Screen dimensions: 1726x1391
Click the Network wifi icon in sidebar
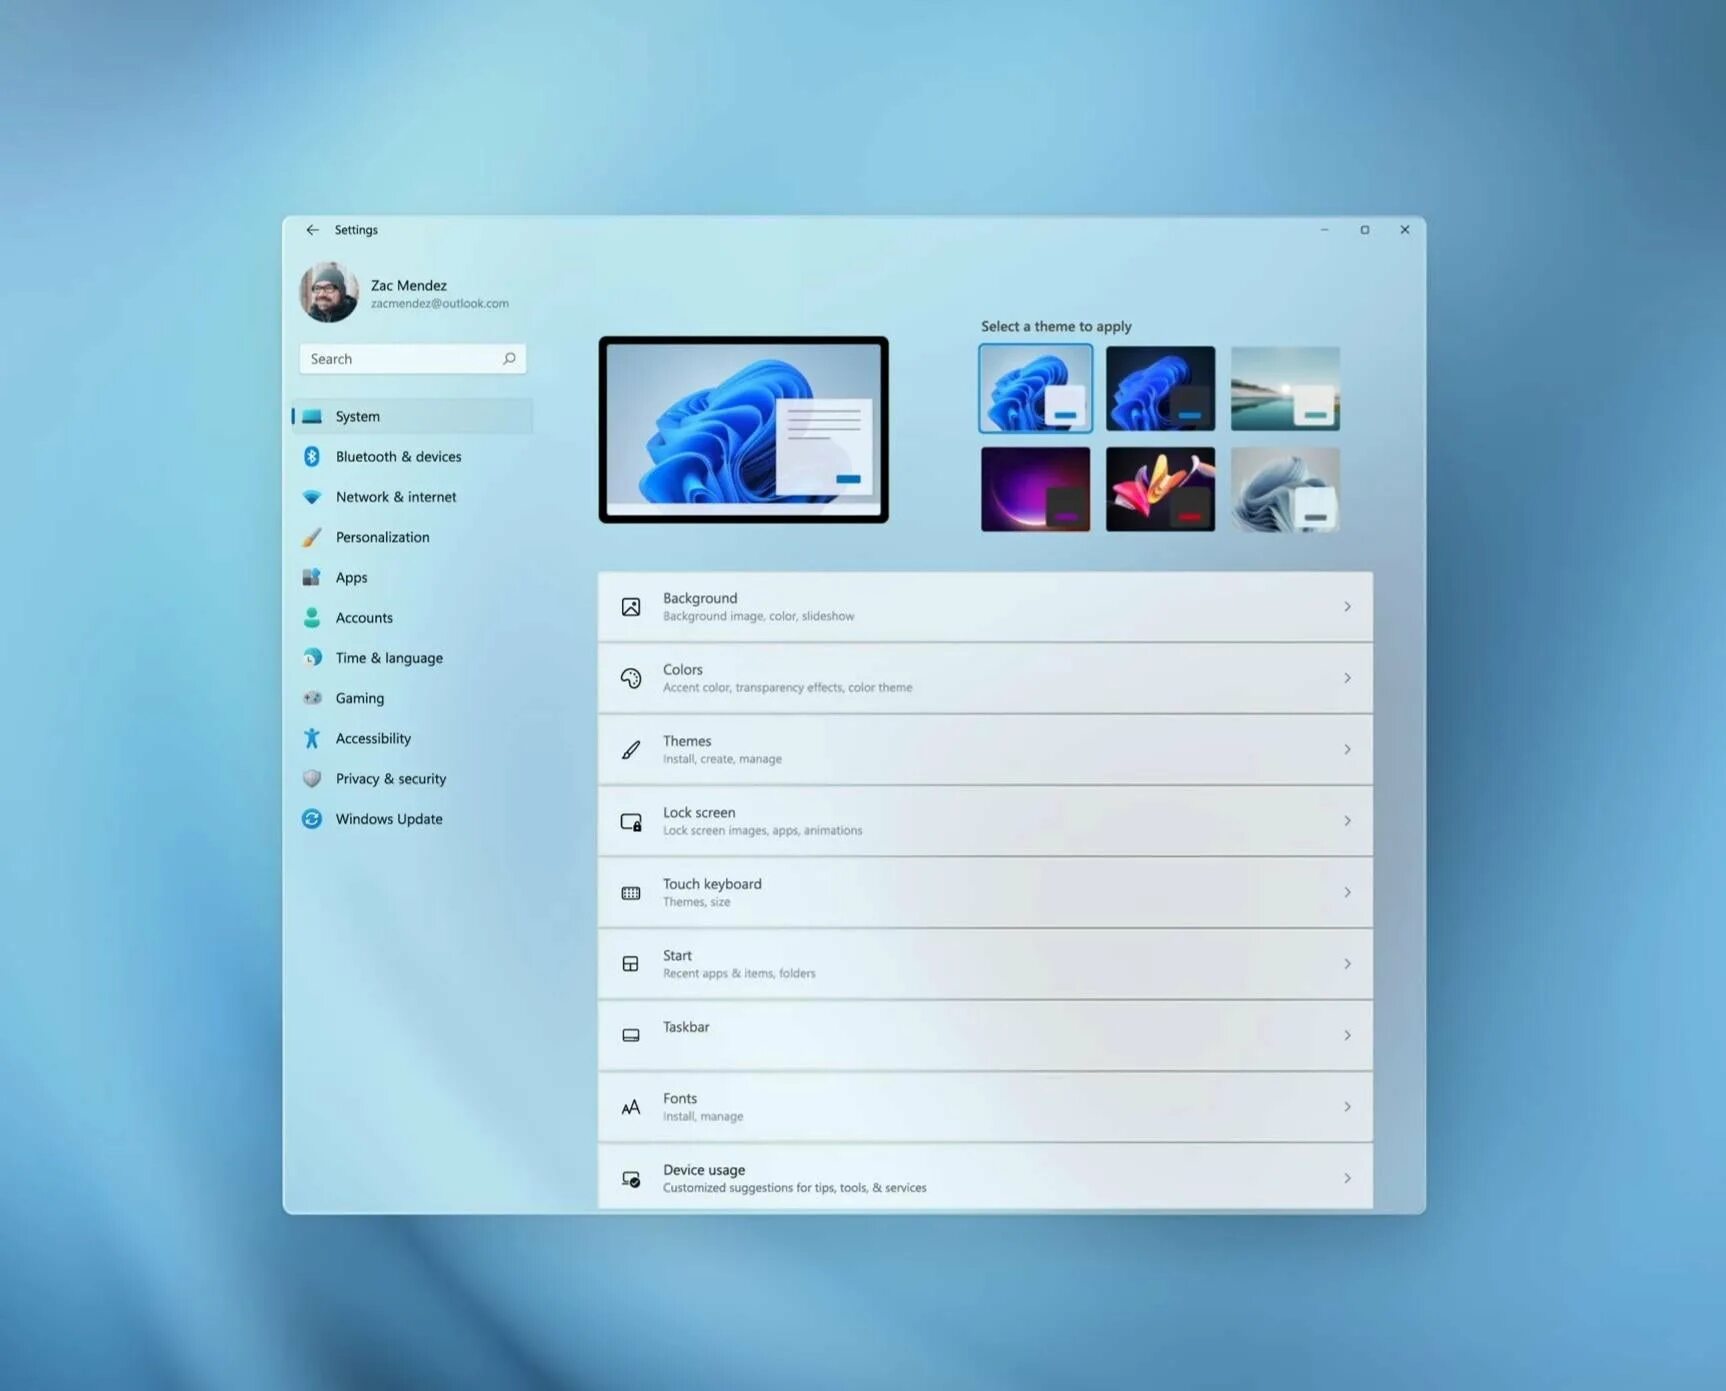312,497
